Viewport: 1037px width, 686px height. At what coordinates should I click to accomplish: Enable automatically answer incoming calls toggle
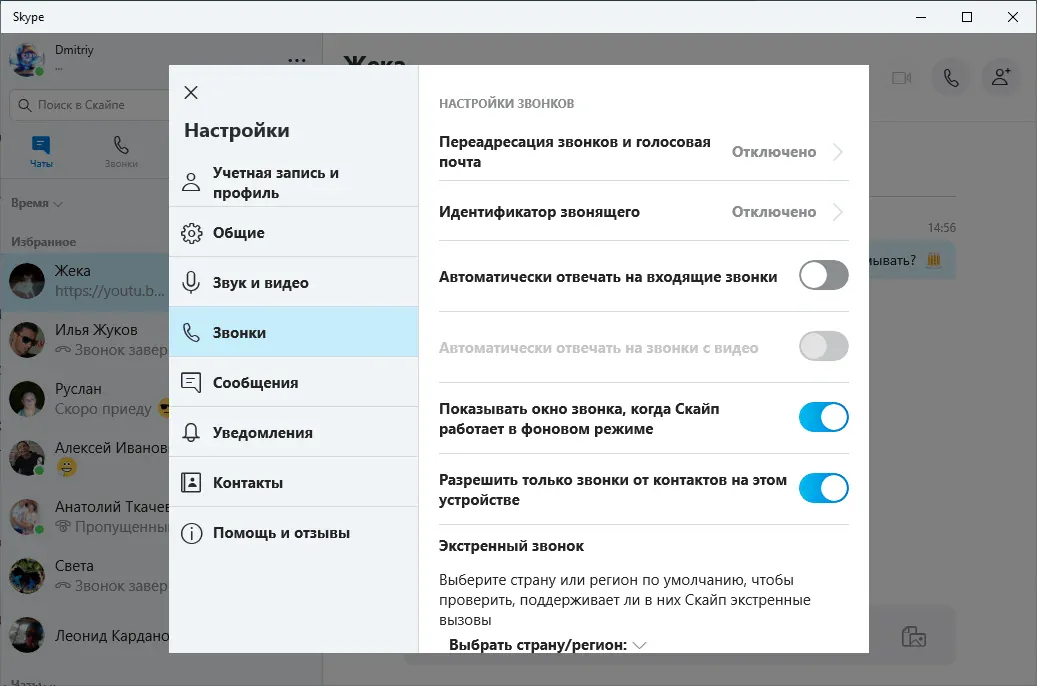[x=823, y=275]
